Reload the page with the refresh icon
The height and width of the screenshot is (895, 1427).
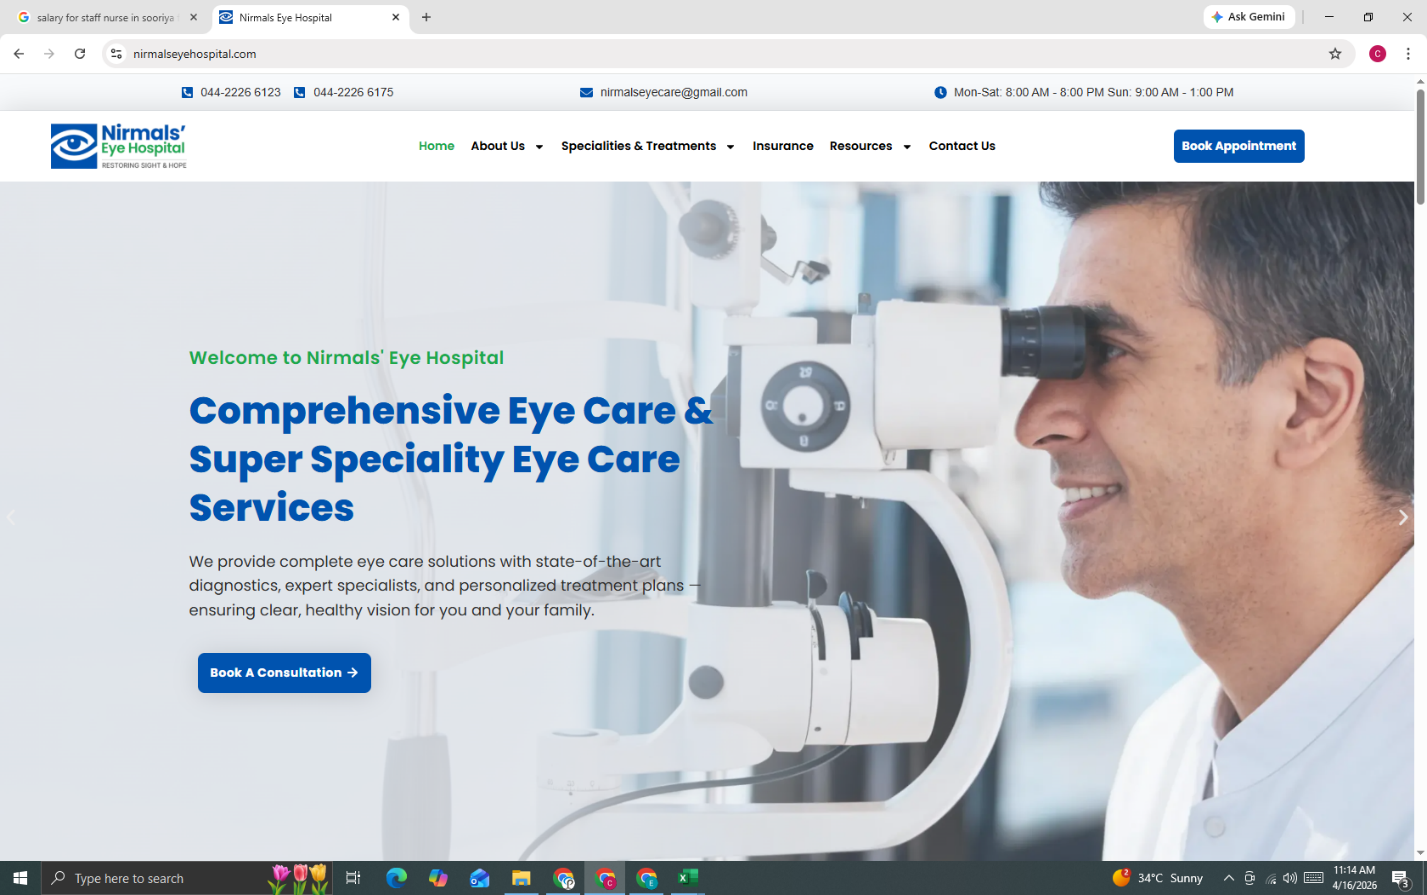pos(79,54)
